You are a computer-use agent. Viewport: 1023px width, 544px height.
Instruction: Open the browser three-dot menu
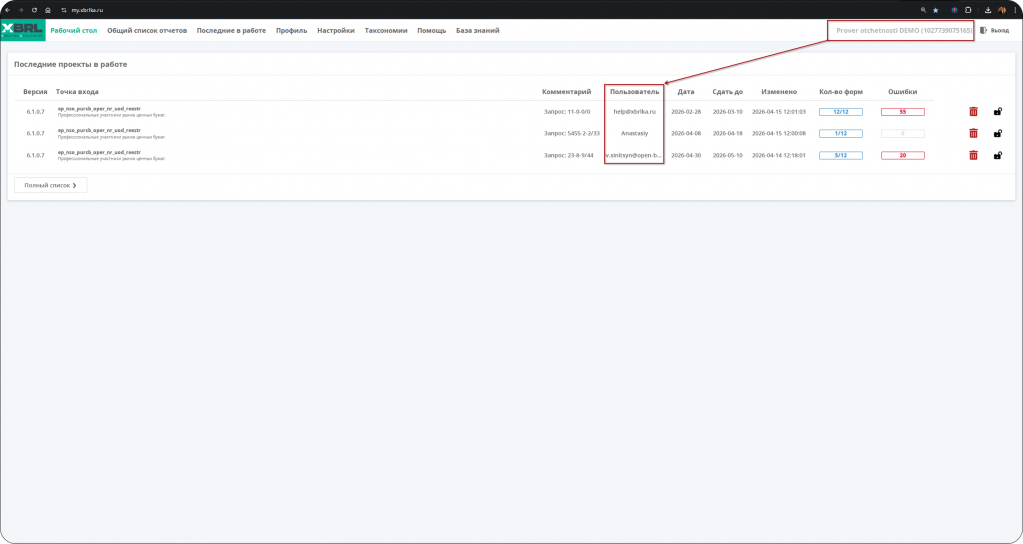click(1015, 10)
